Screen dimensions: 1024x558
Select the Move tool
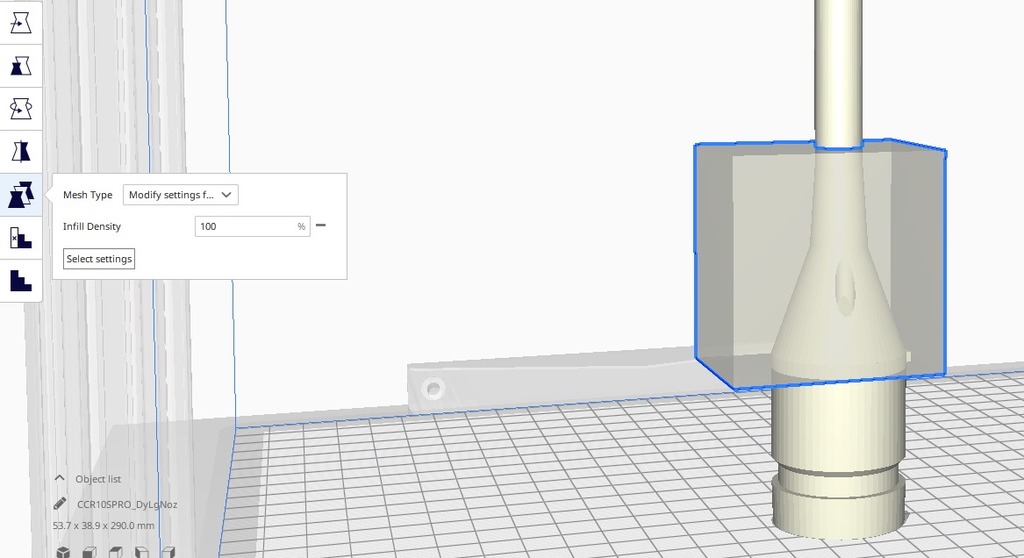[21, 23]
